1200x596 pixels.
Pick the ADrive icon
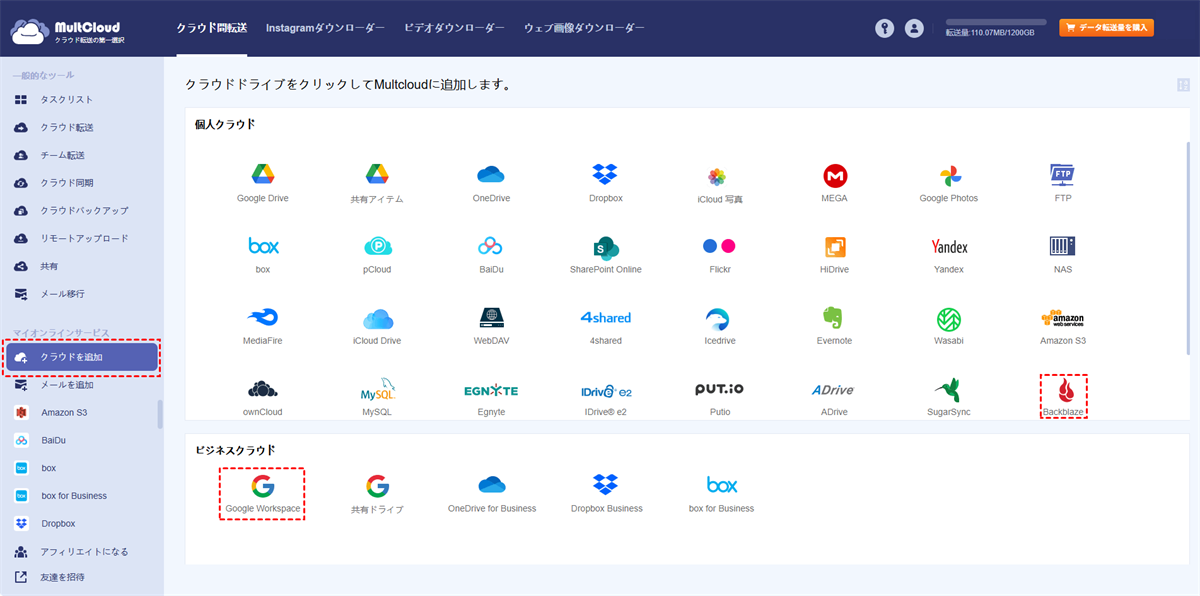tap(833, 390)
